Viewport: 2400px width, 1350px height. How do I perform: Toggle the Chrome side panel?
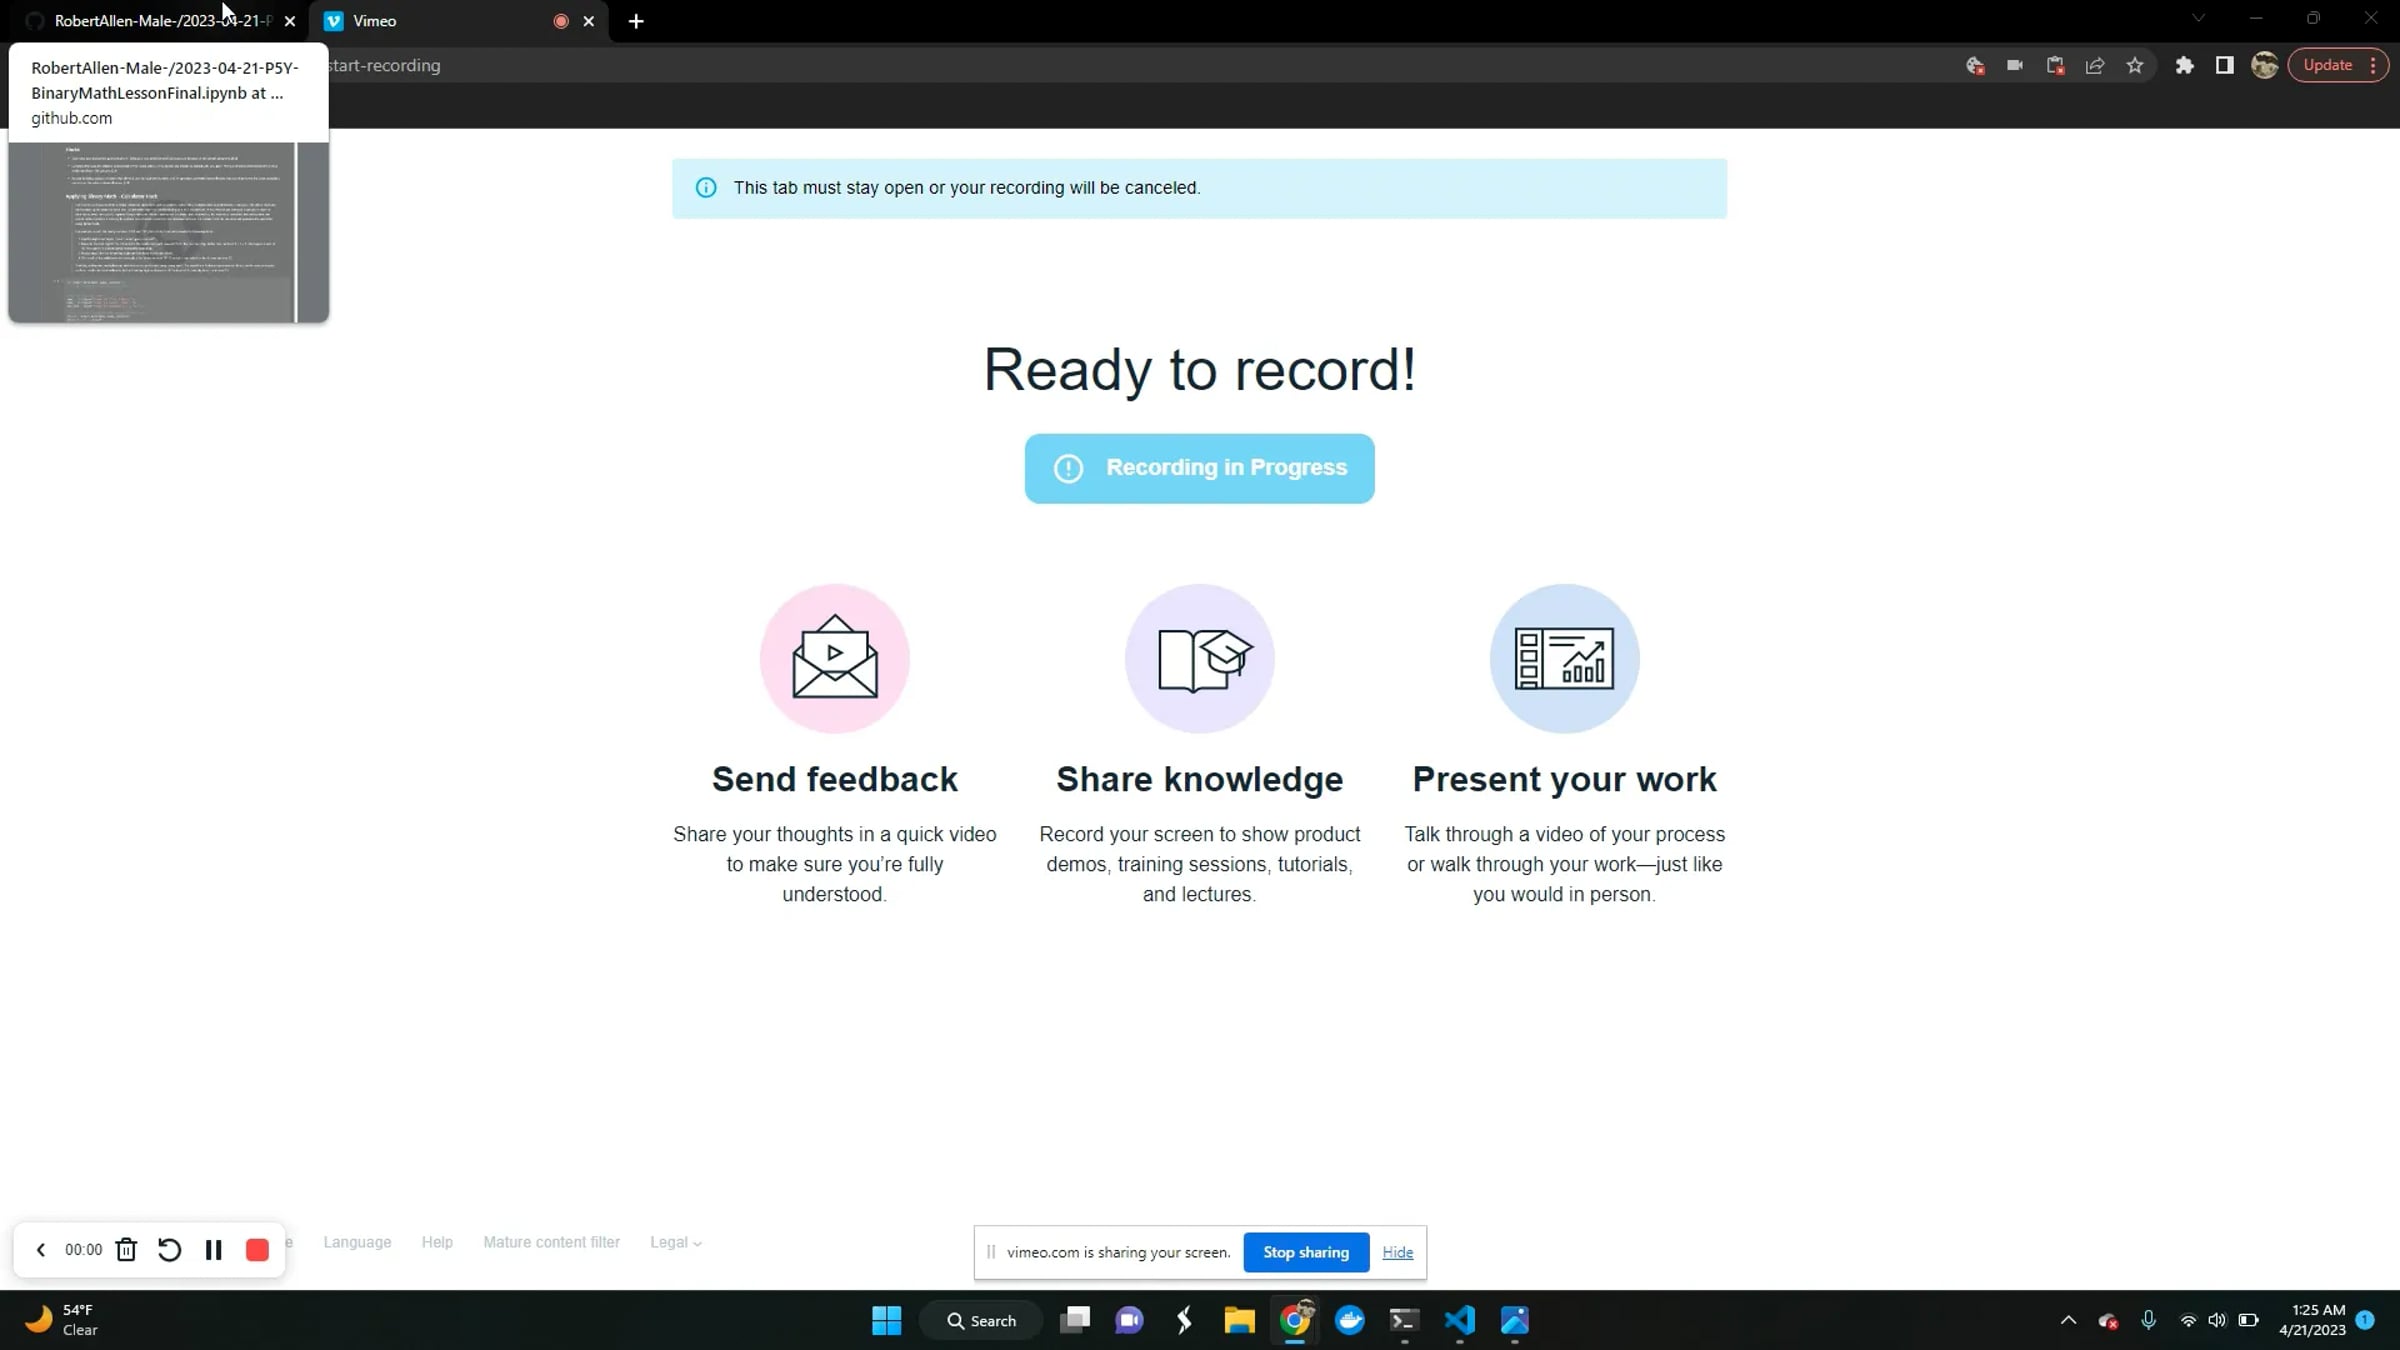(x=2225, y=66)
